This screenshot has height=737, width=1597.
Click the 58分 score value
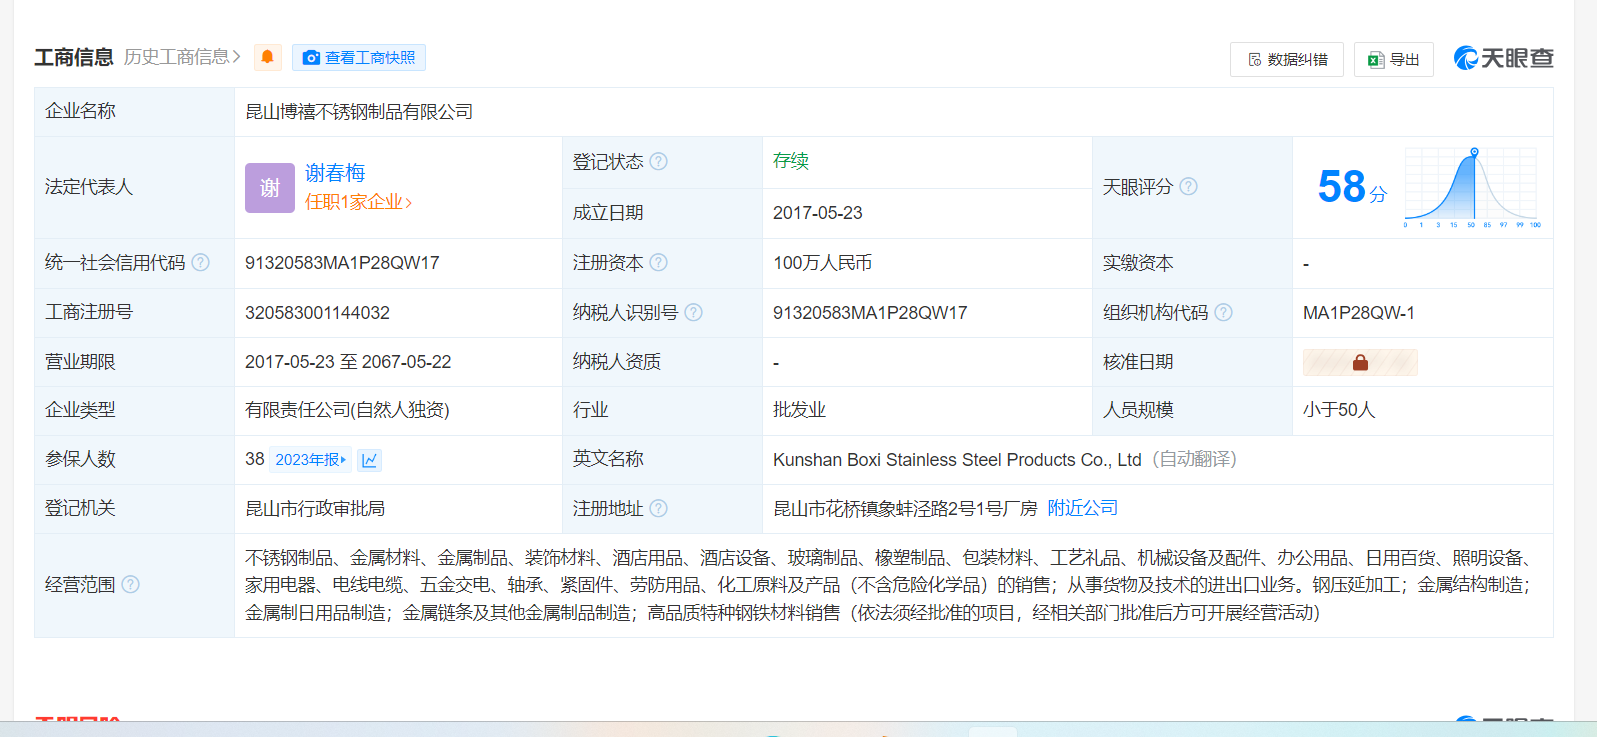coord(1352,187)
